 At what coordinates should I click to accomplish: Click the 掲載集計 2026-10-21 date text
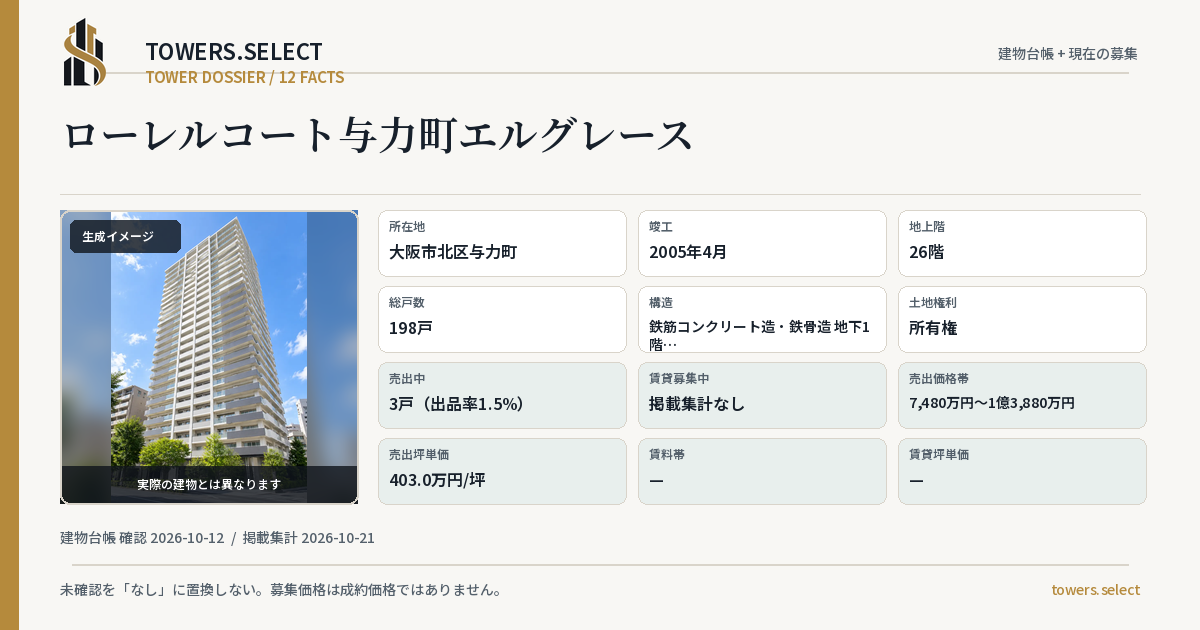[x=309, y=538]
